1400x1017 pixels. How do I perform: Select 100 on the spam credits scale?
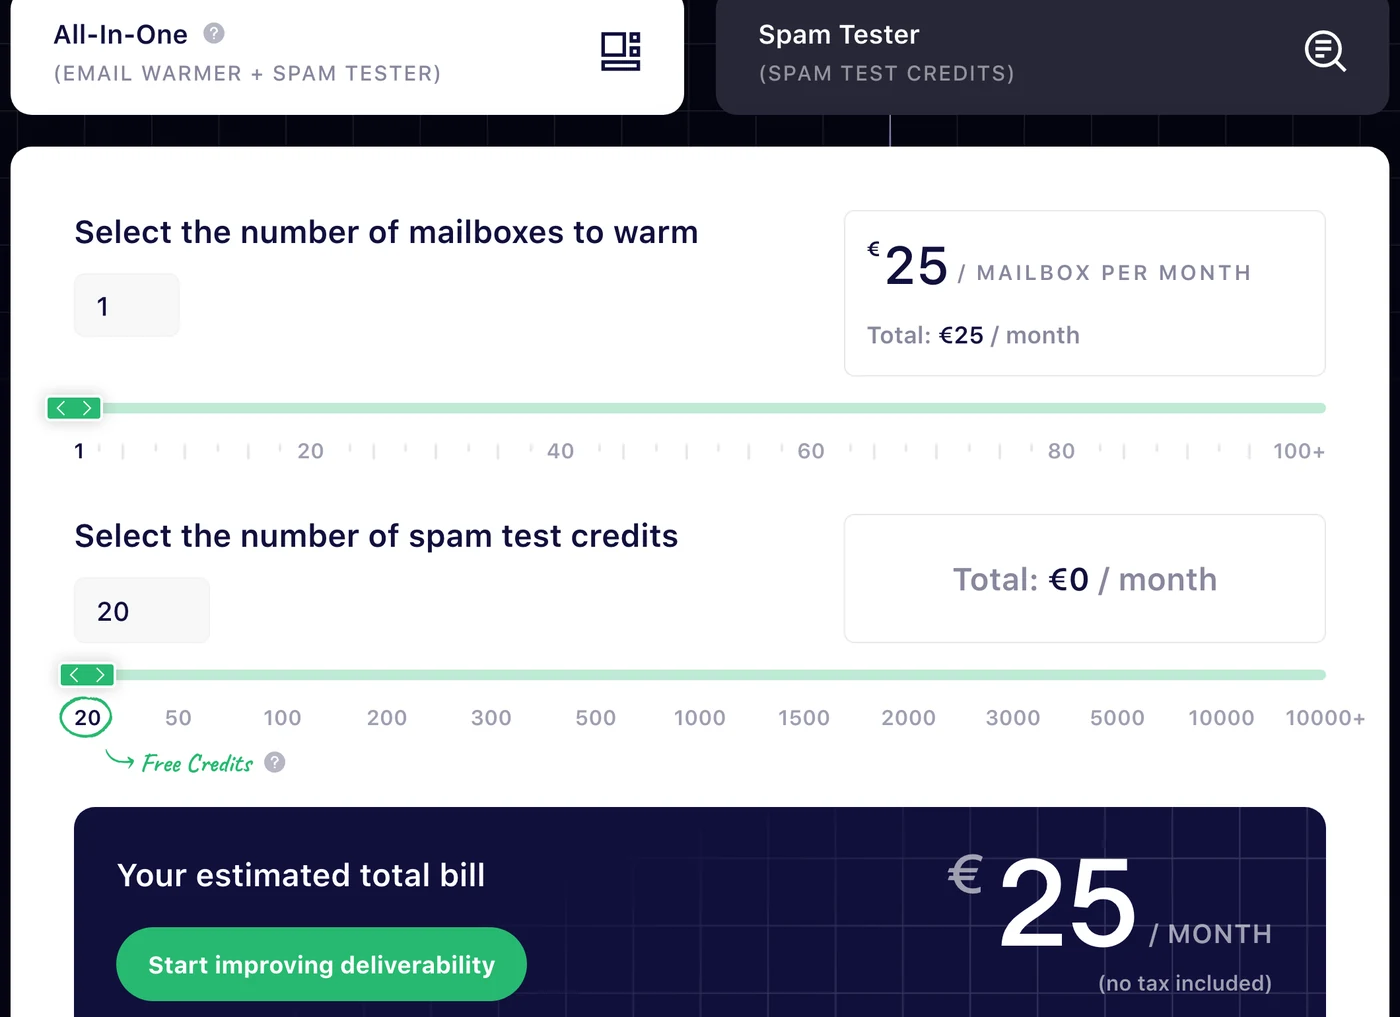coord(282,718)
